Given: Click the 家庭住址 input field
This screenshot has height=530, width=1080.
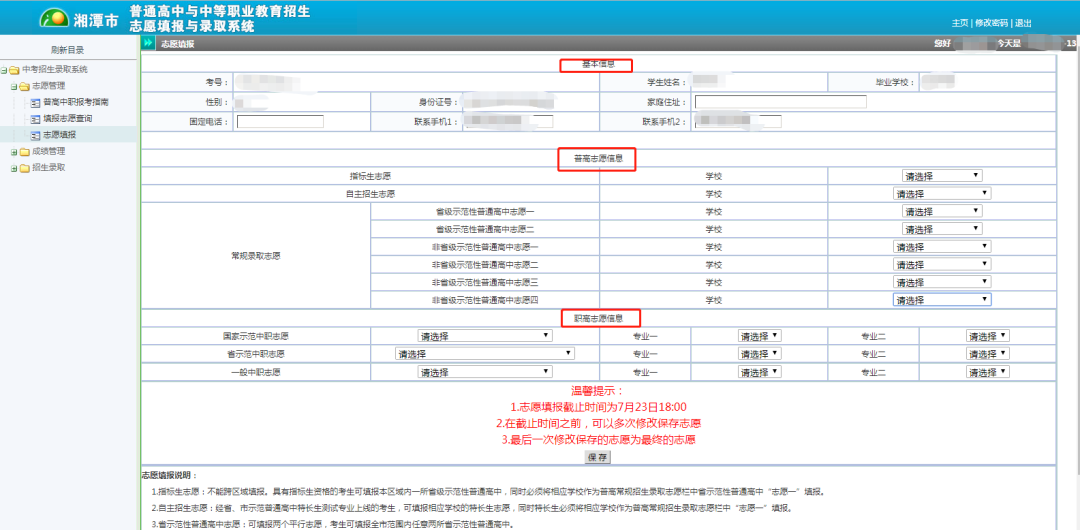Looking at the screenshot, I should click(780, 102).
